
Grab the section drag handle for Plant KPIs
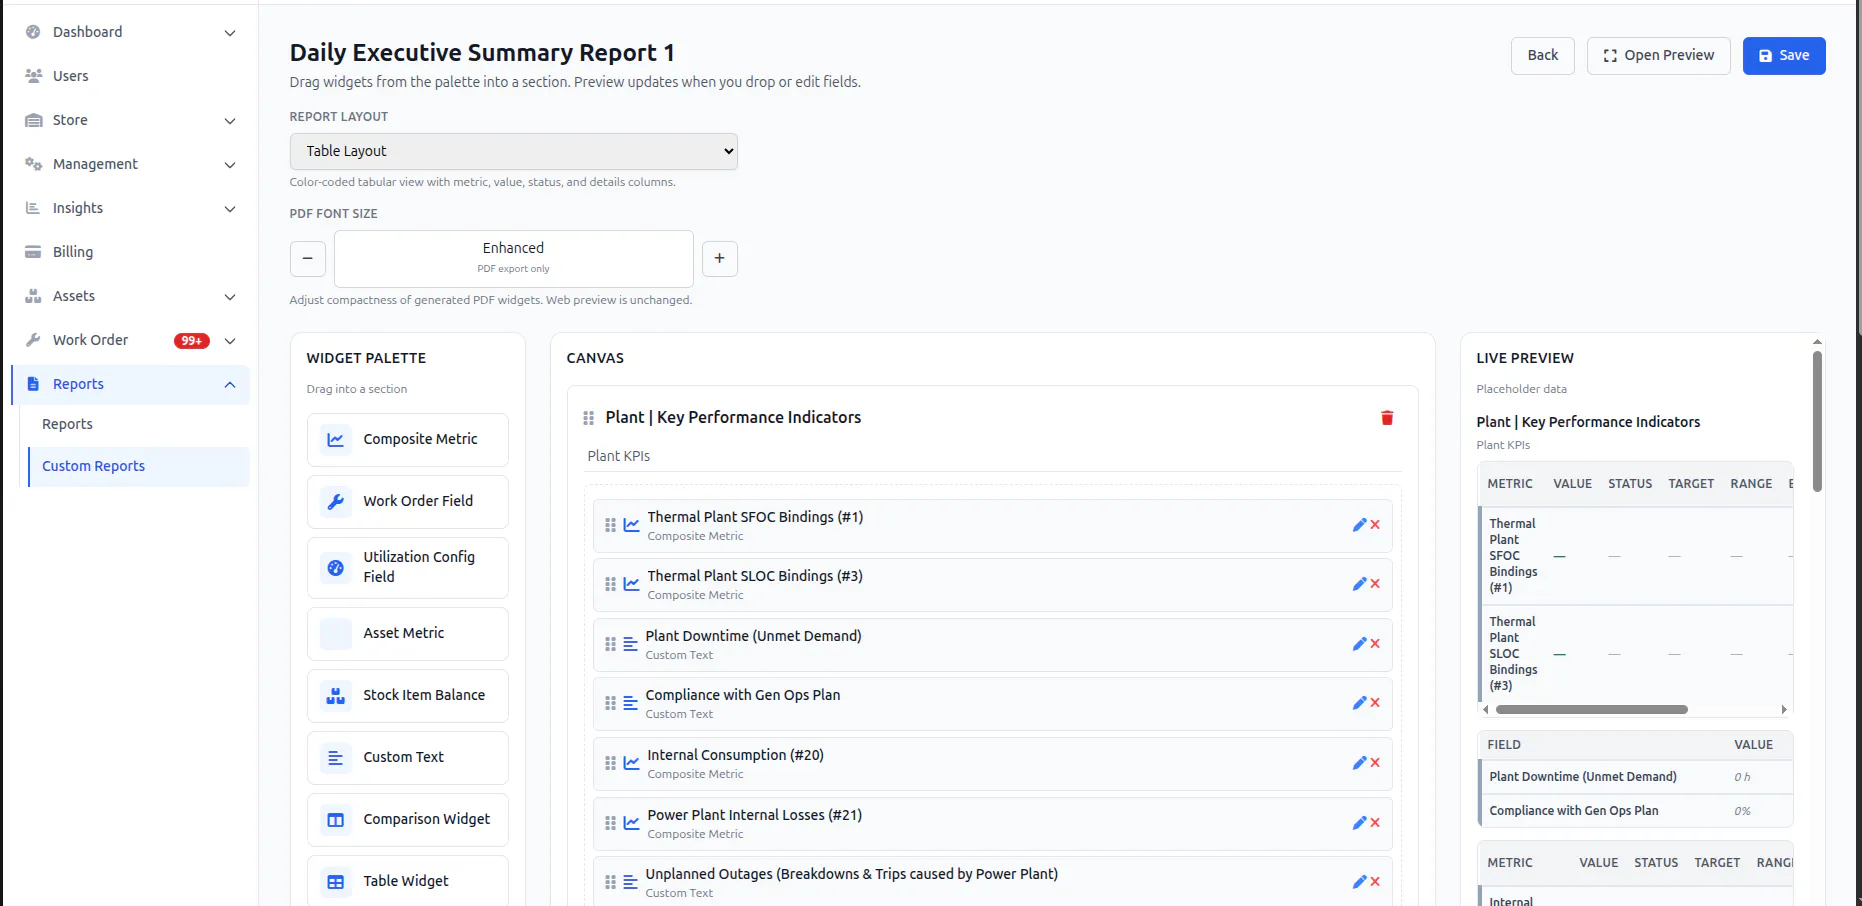[x=588, y=418]
